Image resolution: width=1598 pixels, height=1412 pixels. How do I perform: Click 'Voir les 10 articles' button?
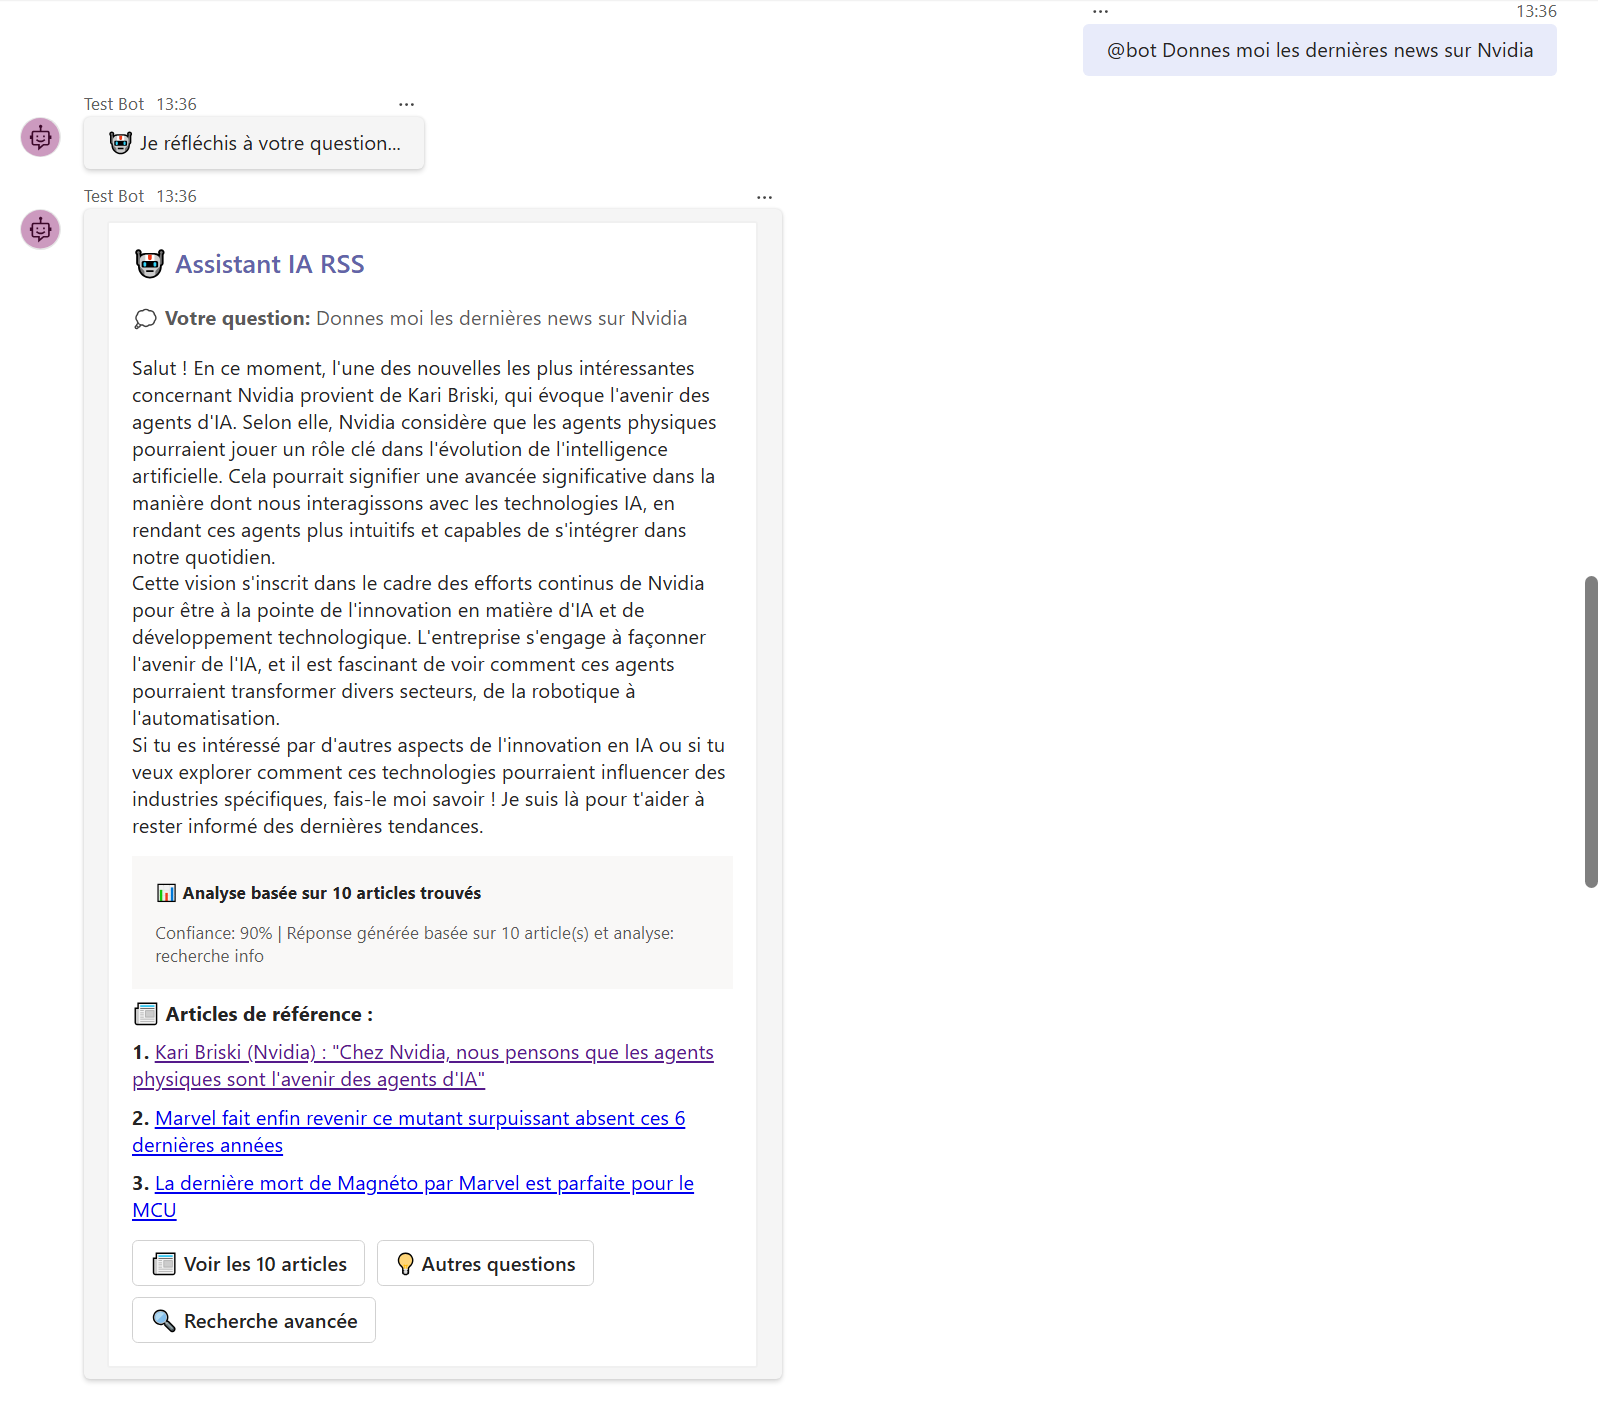(248, 1263)
